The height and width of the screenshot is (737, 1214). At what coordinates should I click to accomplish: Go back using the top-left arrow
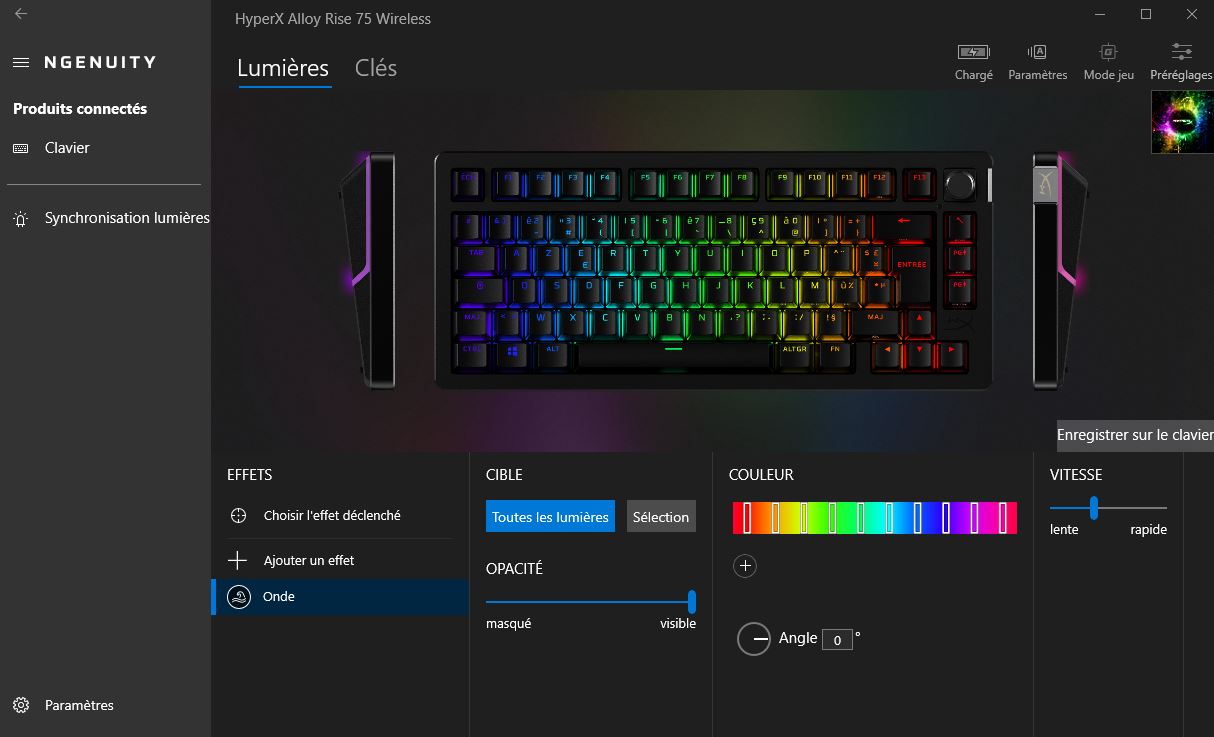tap(21, 14)
